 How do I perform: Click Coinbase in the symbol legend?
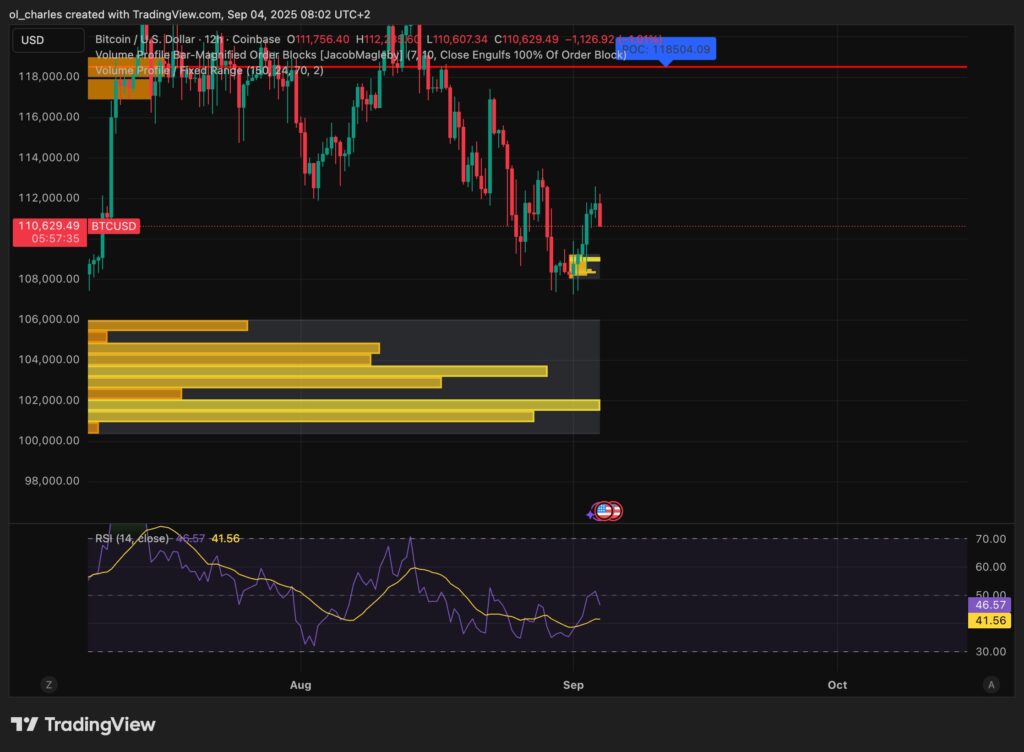tap(254, 39)
